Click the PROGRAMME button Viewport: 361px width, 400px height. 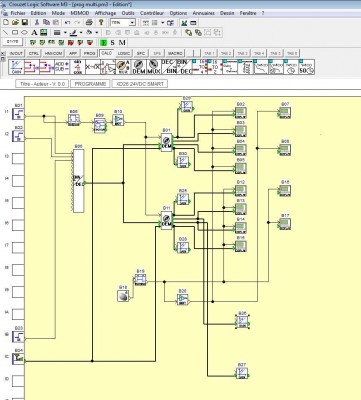[90, 84]
